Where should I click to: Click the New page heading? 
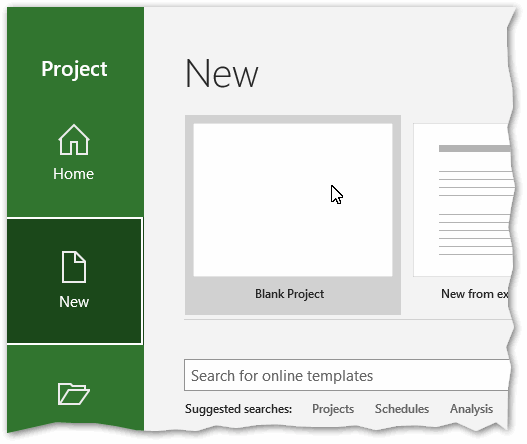point(221,74)
